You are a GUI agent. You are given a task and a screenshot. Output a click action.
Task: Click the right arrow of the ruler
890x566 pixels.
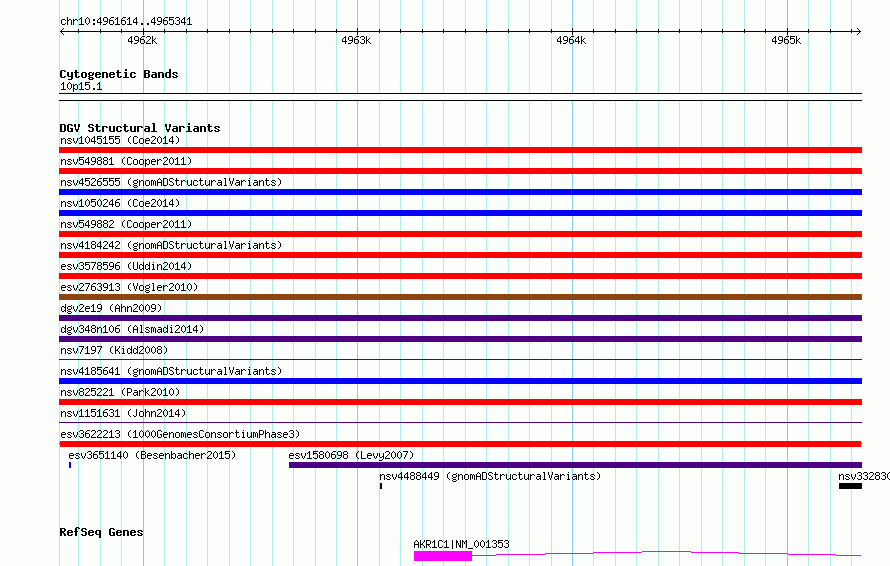(x=858, y=31)
